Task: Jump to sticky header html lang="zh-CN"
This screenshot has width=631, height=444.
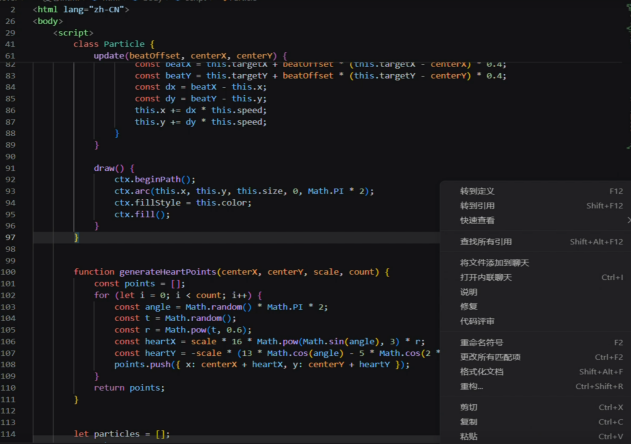Action: [81, 9]
